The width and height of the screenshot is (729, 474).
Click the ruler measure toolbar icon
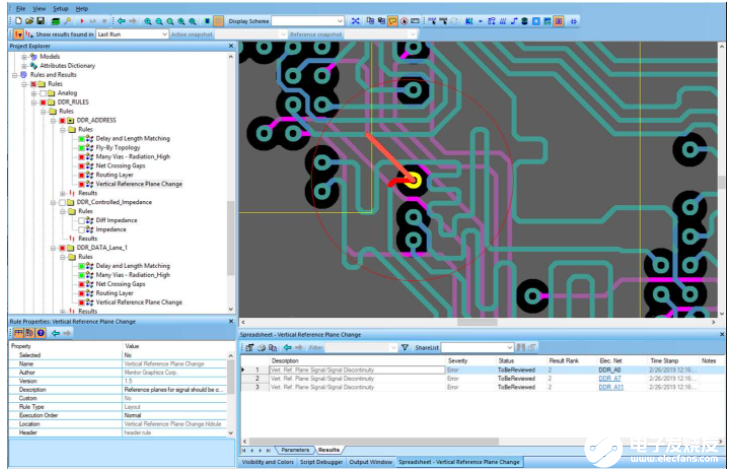click(415, 21)
